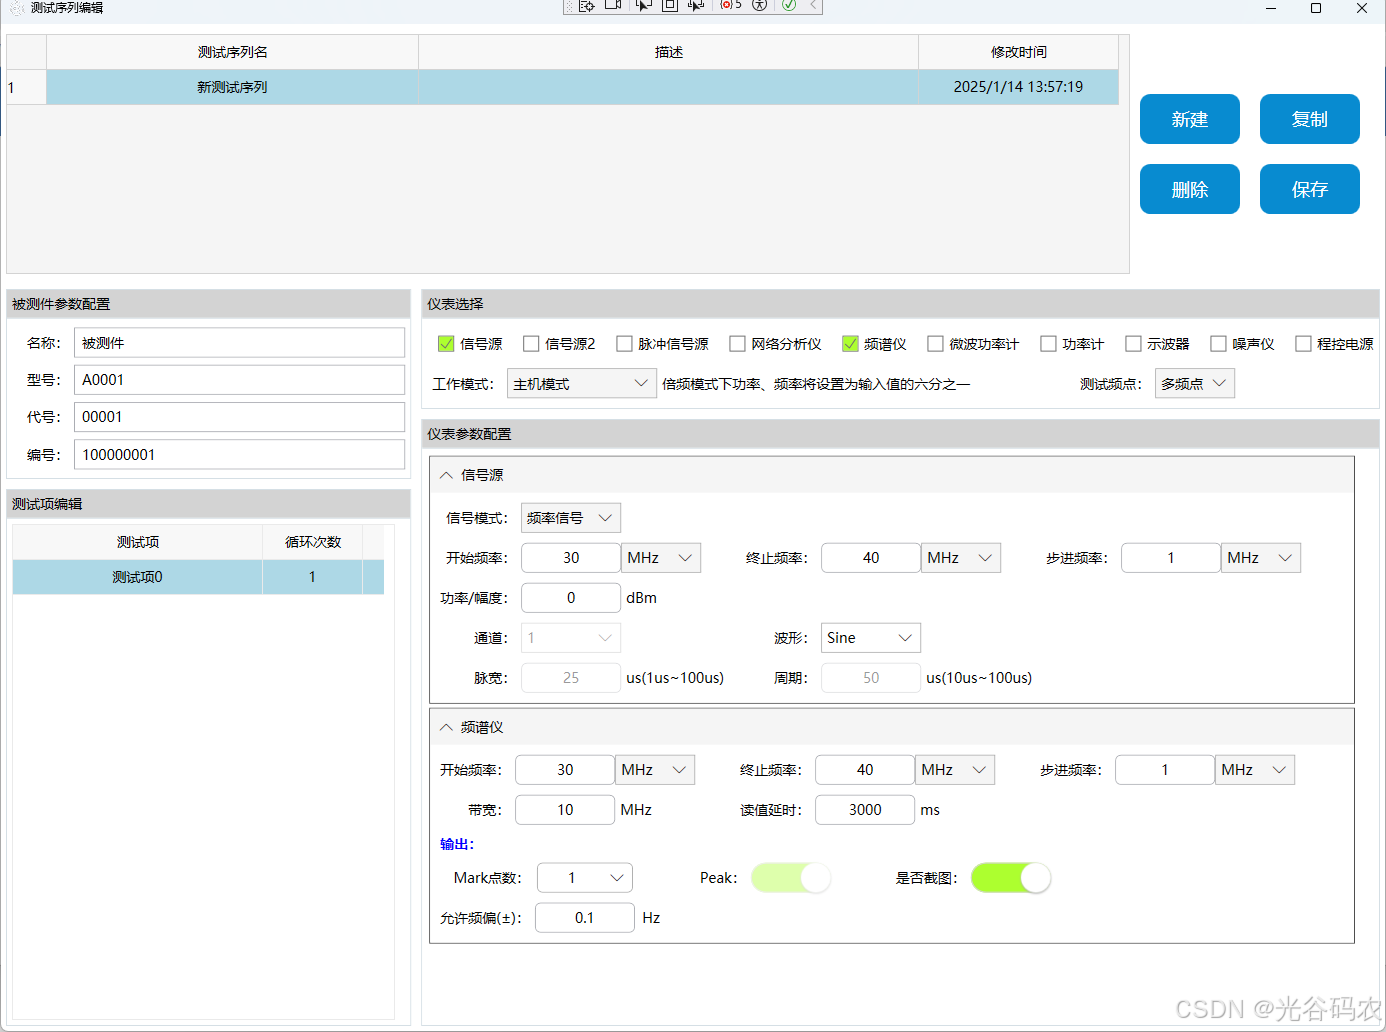Viewport: 1386px width, 1032px height.
Task: Check the 噪声仪 checkbox
Action: tap(1218, 344)
